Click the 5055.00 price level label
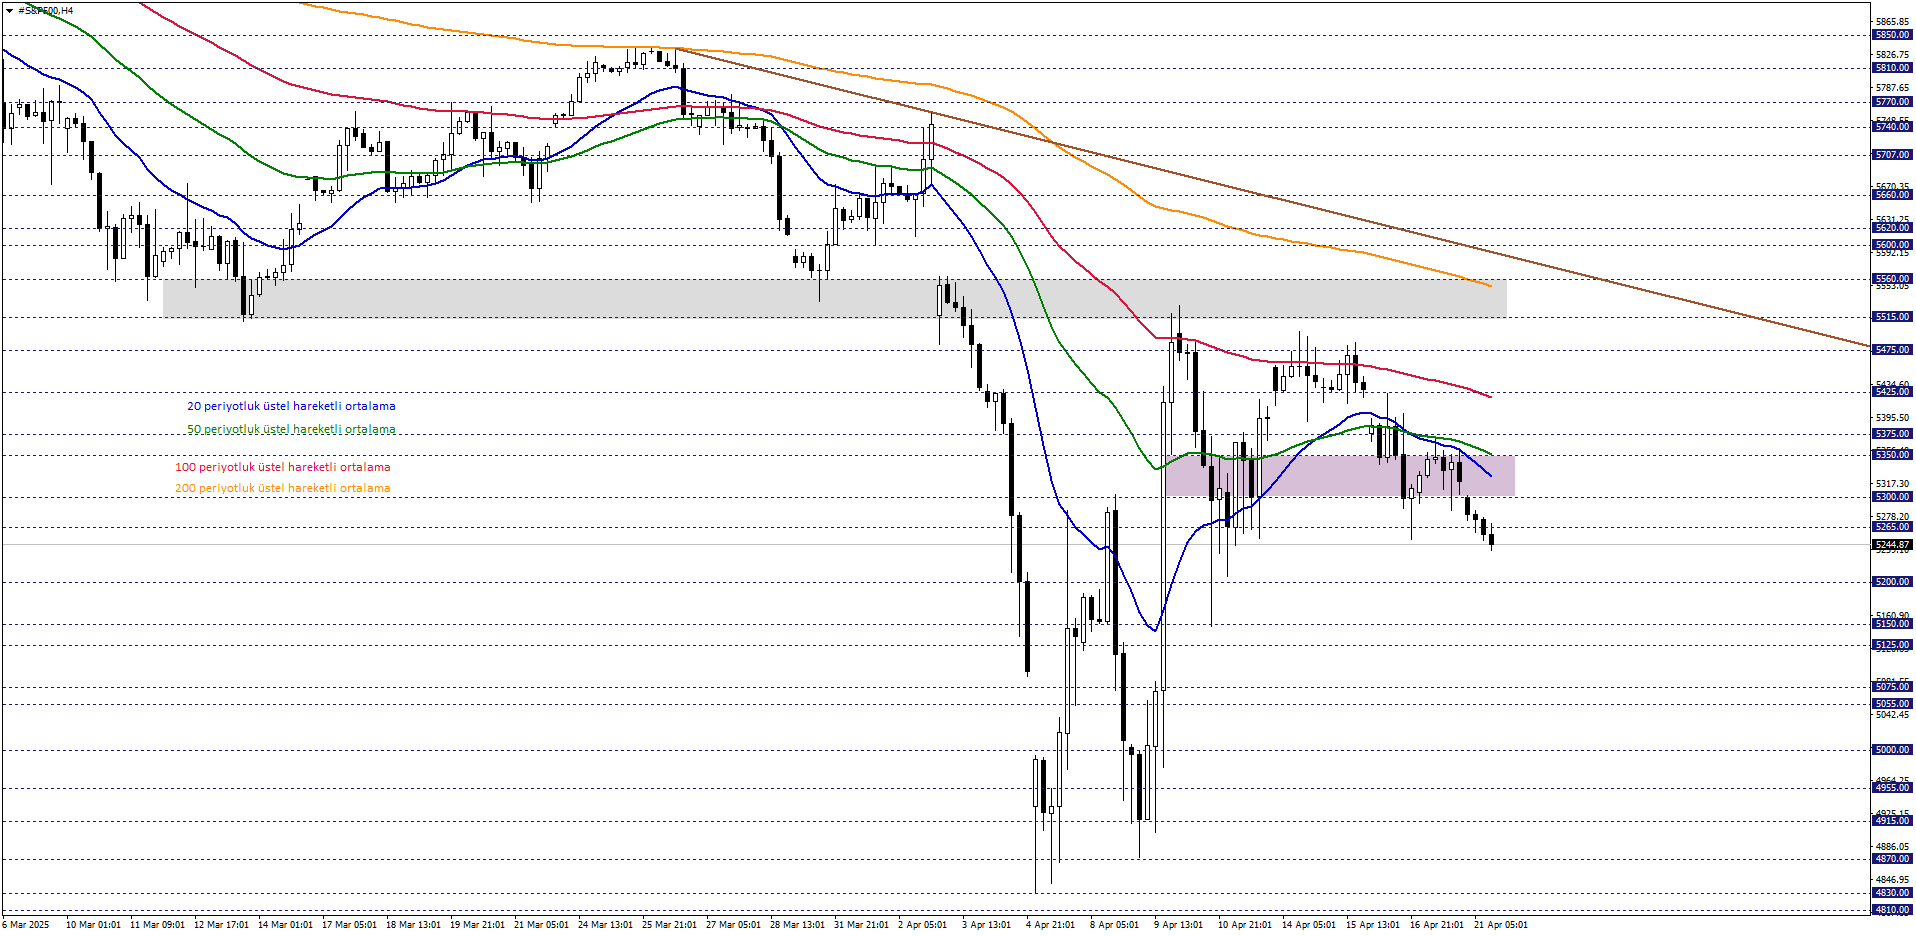1916x936 pixels. coord(1892,704)
